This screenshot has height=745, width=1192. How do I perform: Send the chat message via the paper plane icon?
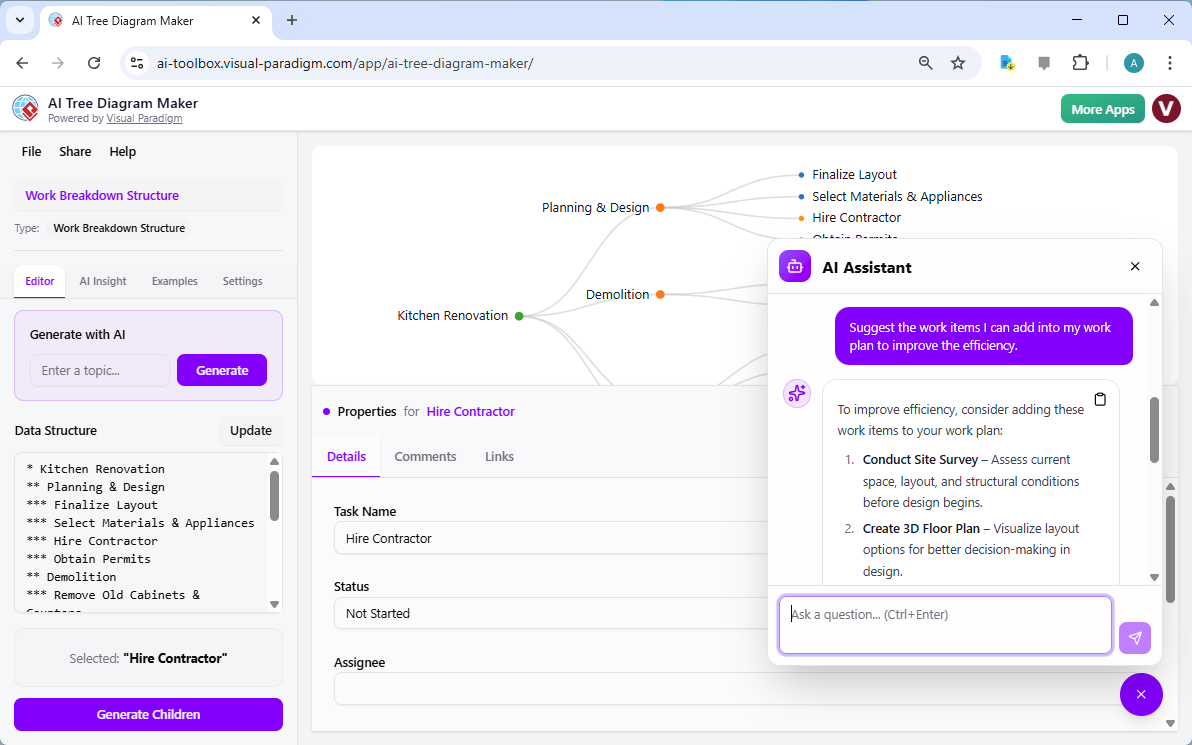click(1135, 637)
